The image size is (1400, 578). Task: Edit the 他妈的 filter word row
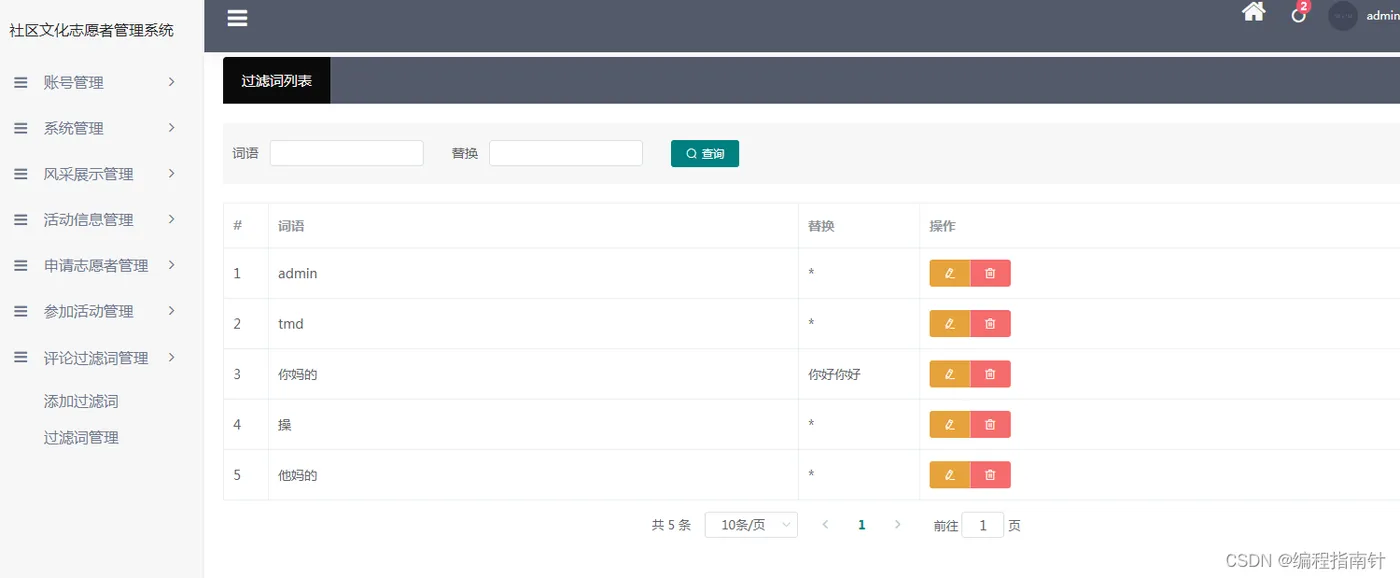[x=950, y=475]
